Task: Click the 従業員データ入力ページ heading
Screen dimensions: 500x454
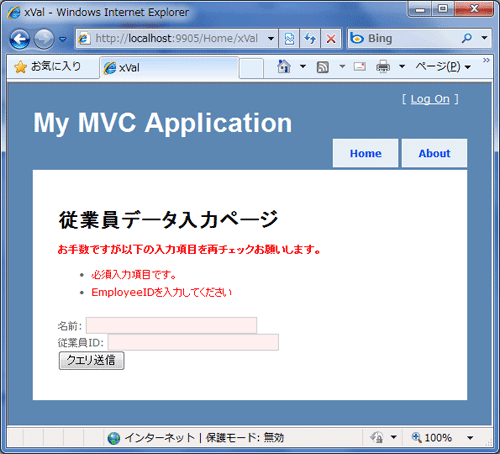Action: coord(168,220)
